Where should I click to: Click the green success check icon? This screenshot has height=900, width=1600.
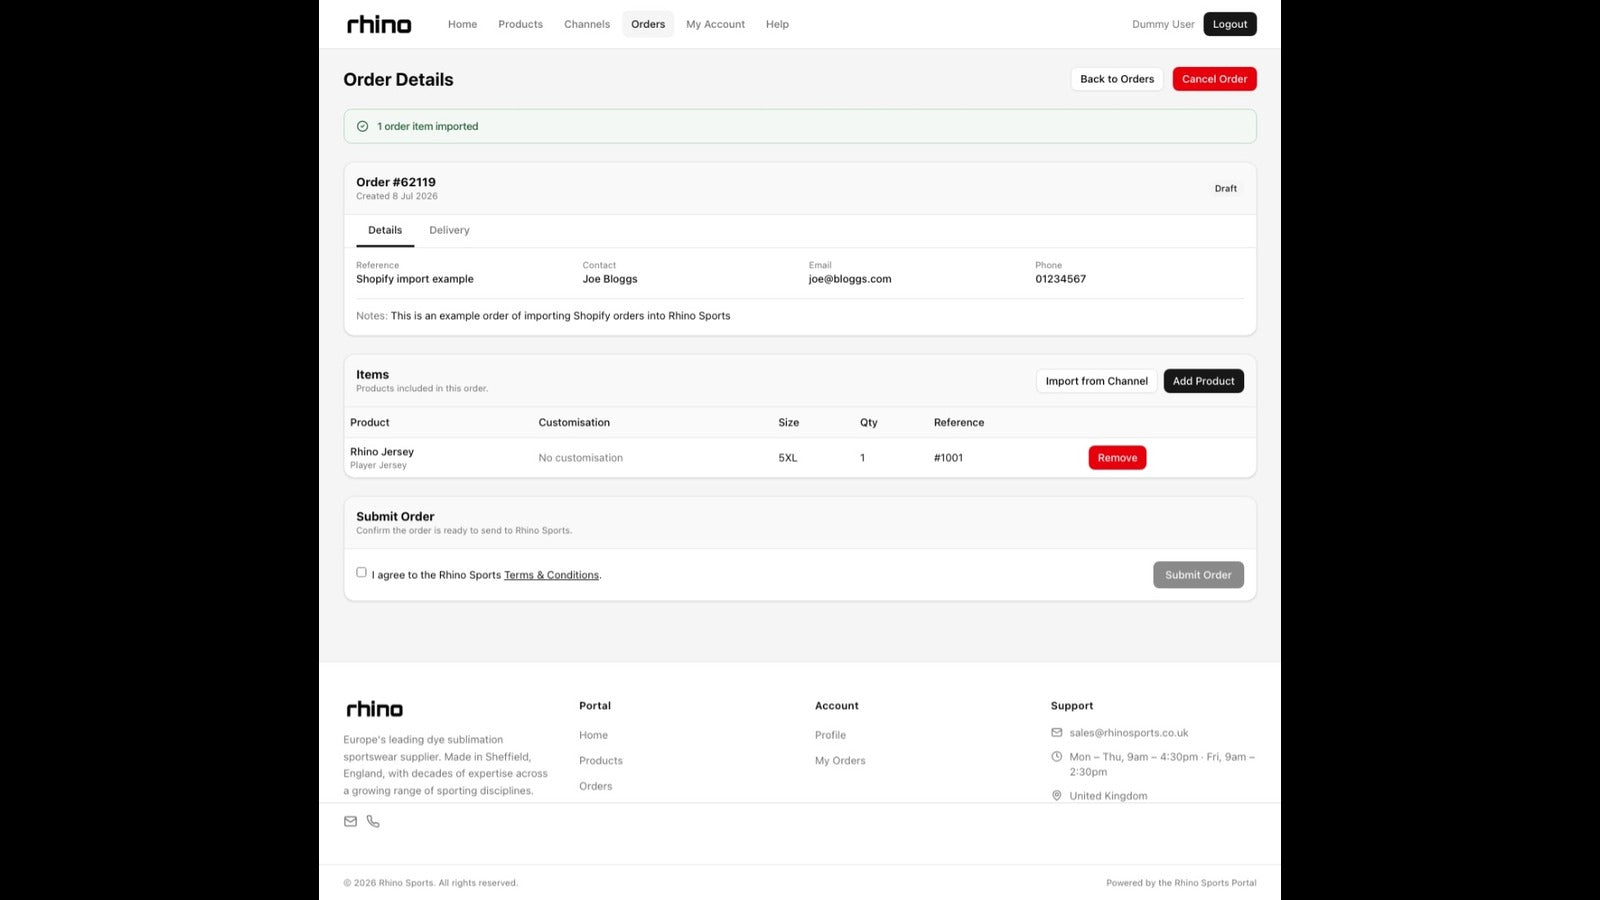coord(362,126)
